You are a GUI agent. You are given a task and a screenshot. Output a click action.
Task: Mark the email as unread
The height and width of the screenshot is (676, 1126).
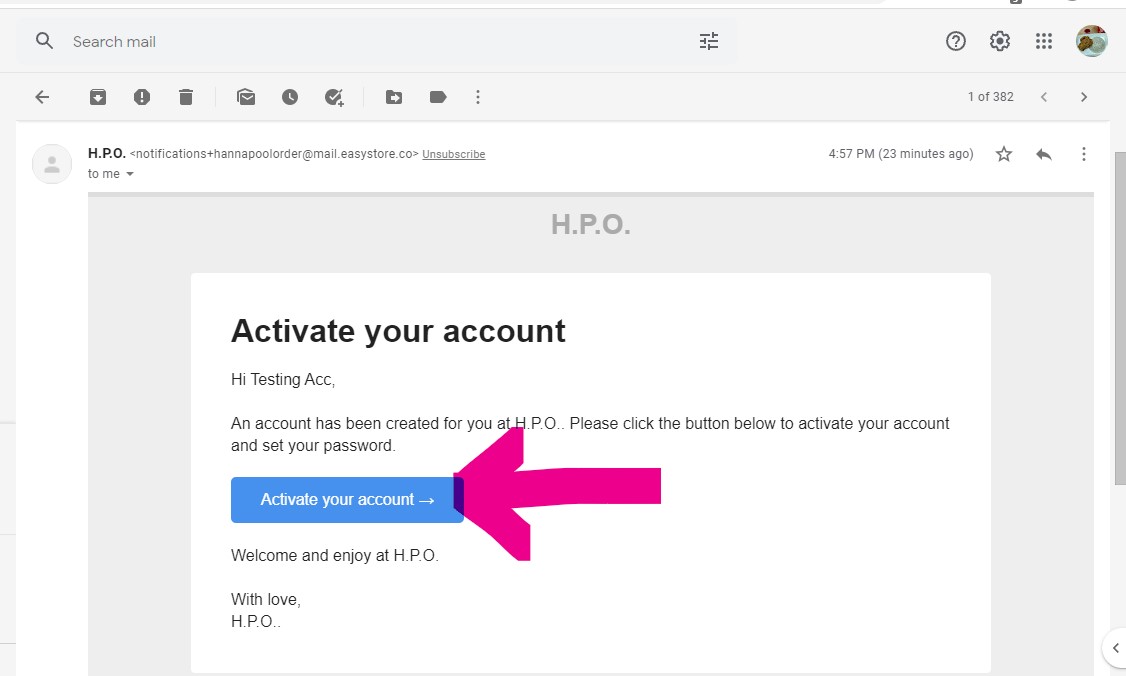coord(246,97)
